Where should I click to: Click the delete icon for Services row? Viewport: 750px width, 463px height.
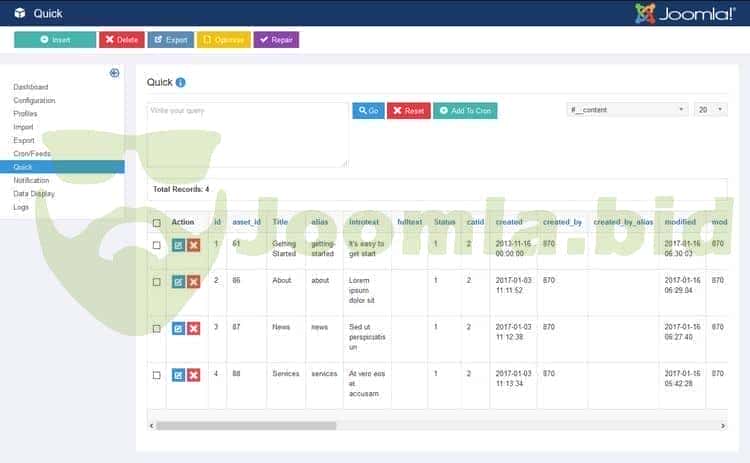click(193, 375)
